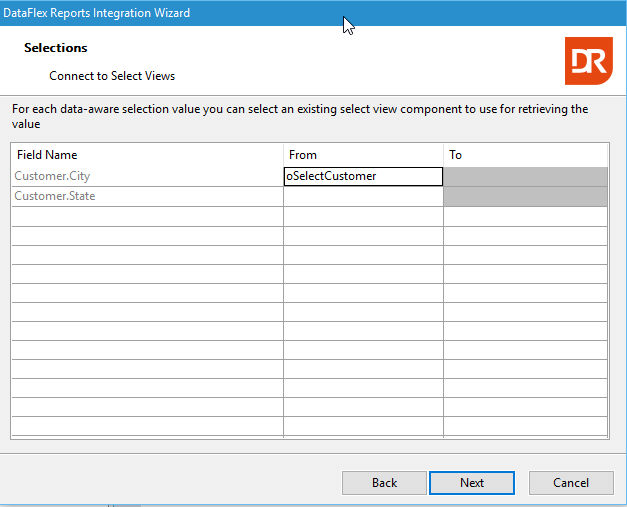This screenshot has width=627, height=507.
Task: Click the To column header
Action: coord(525,155)
